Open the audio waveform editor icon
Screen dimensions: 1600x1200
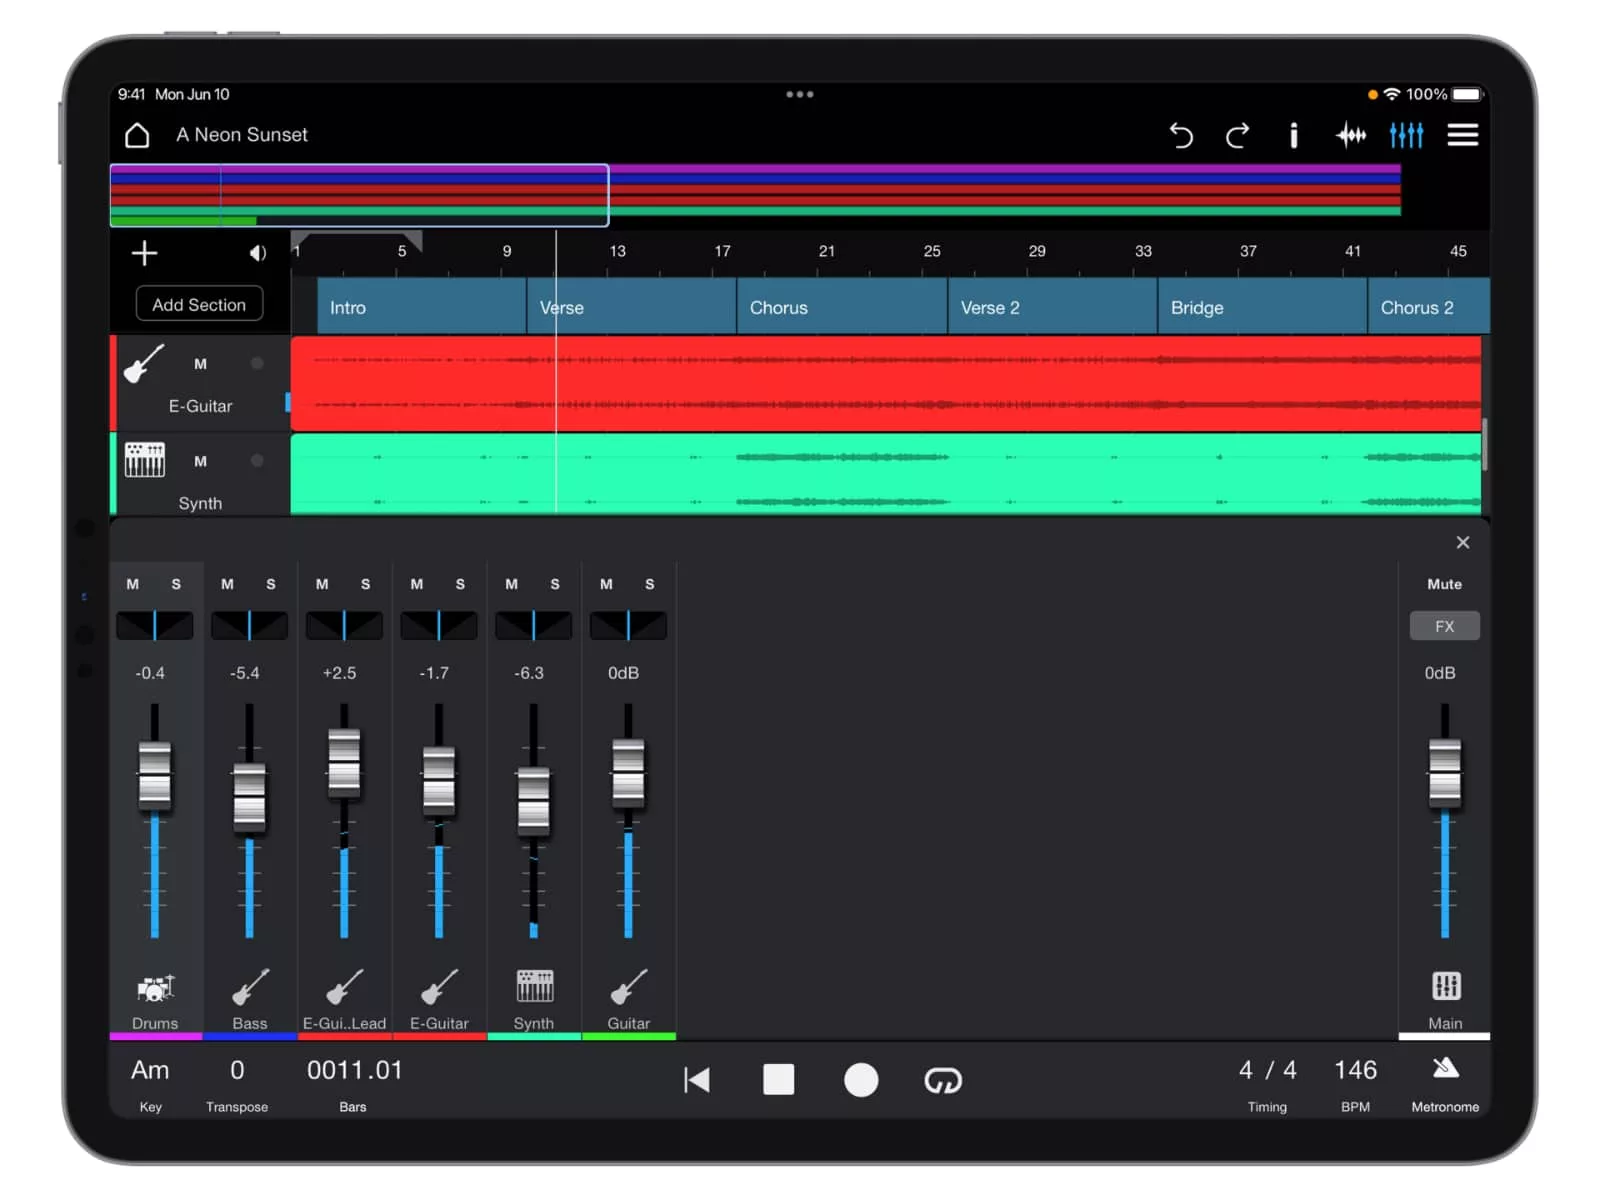pyautogui.click(x=1350, y=135)
